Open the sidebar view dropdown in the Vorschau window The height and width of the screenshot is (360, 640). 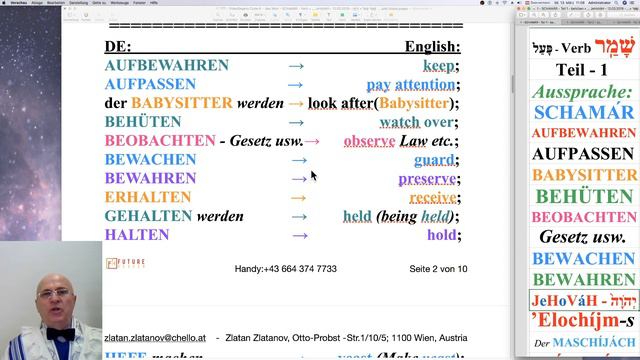click(522, 15)
